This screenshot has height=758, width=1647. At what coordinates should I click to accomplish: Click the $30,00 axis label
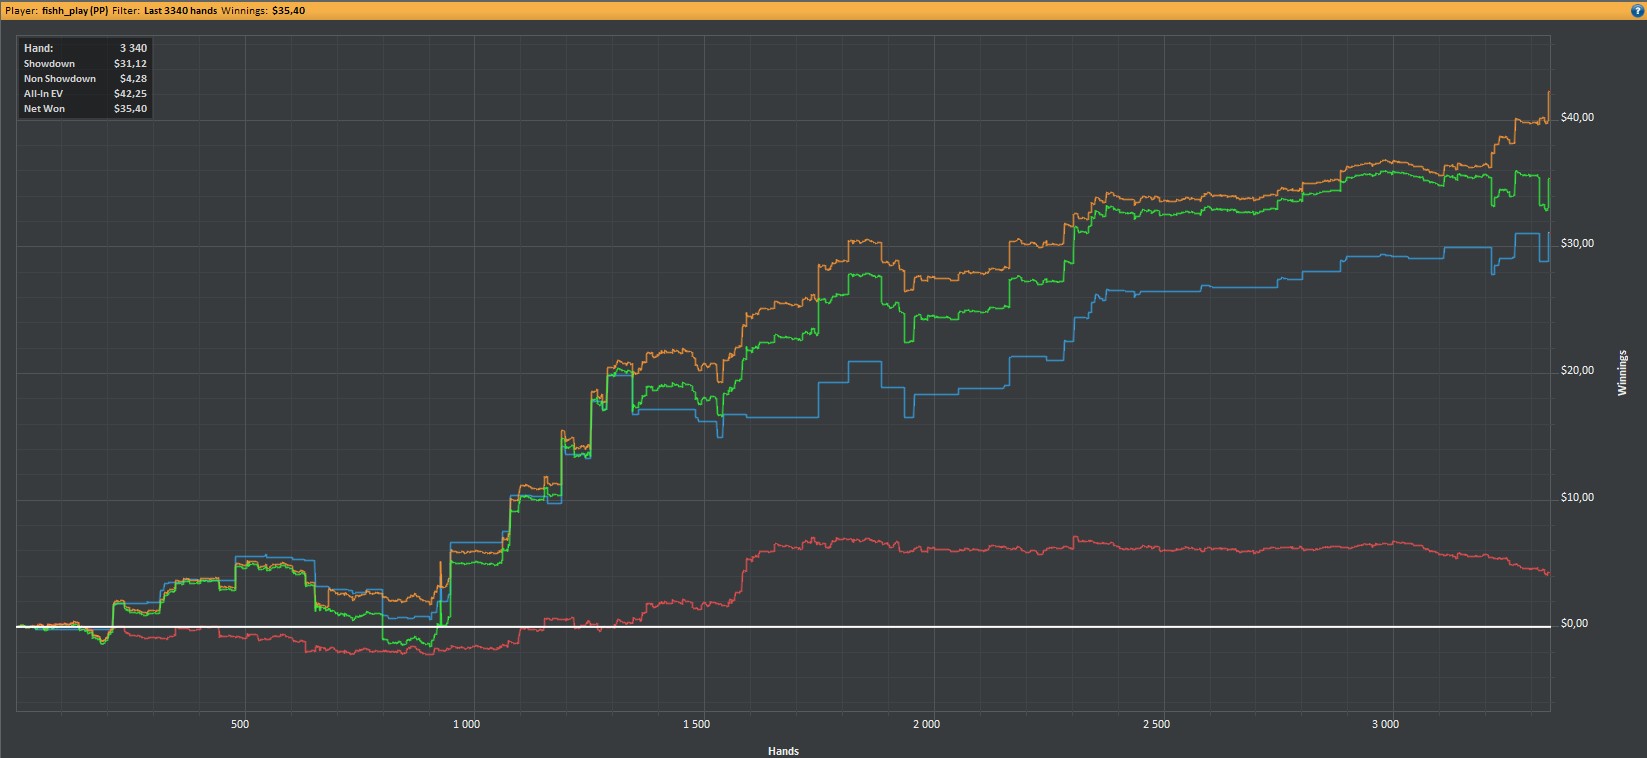[1577, 243]
